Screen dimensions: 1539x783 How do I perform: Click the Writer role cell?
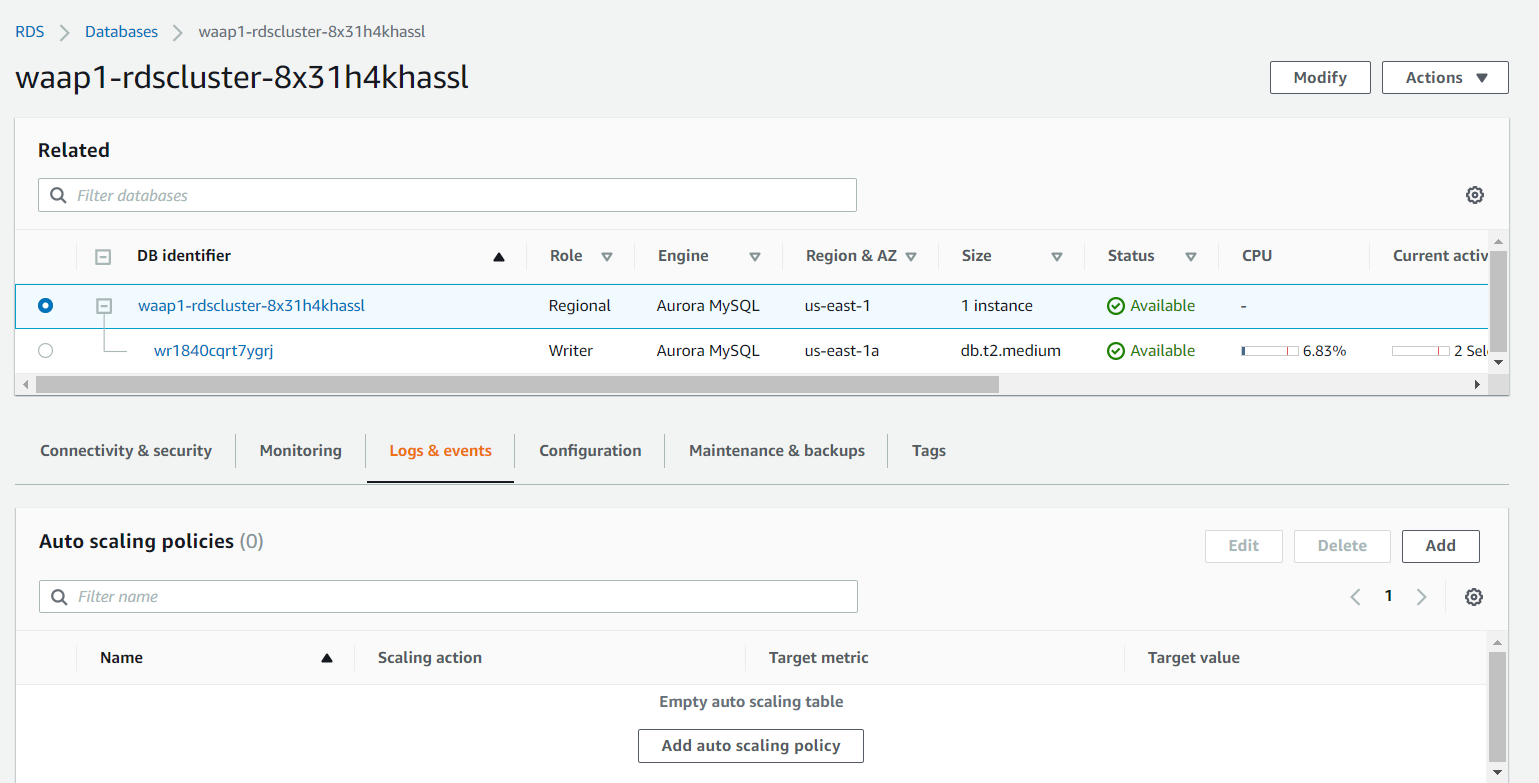pyautogui.click(x=571, y=351)
